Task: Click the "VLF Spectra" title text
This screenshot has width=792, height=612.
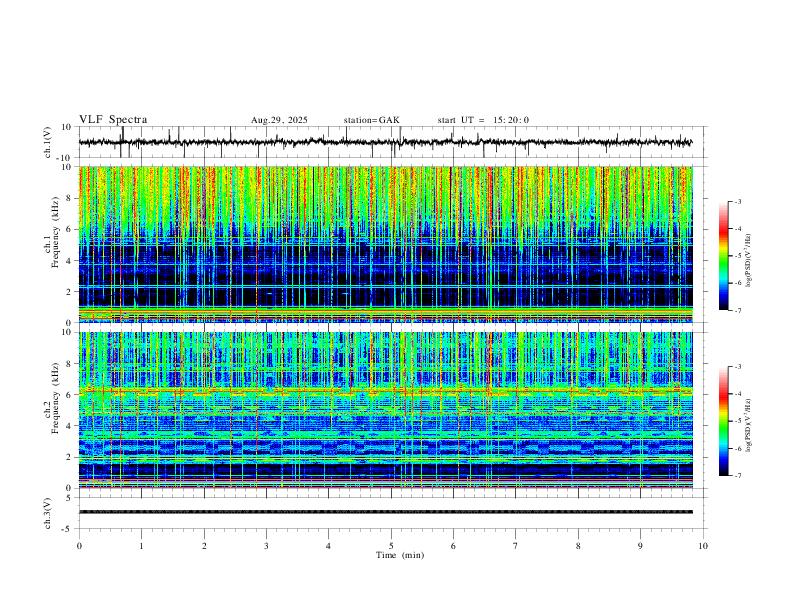Action: click(x=113, y=120)
